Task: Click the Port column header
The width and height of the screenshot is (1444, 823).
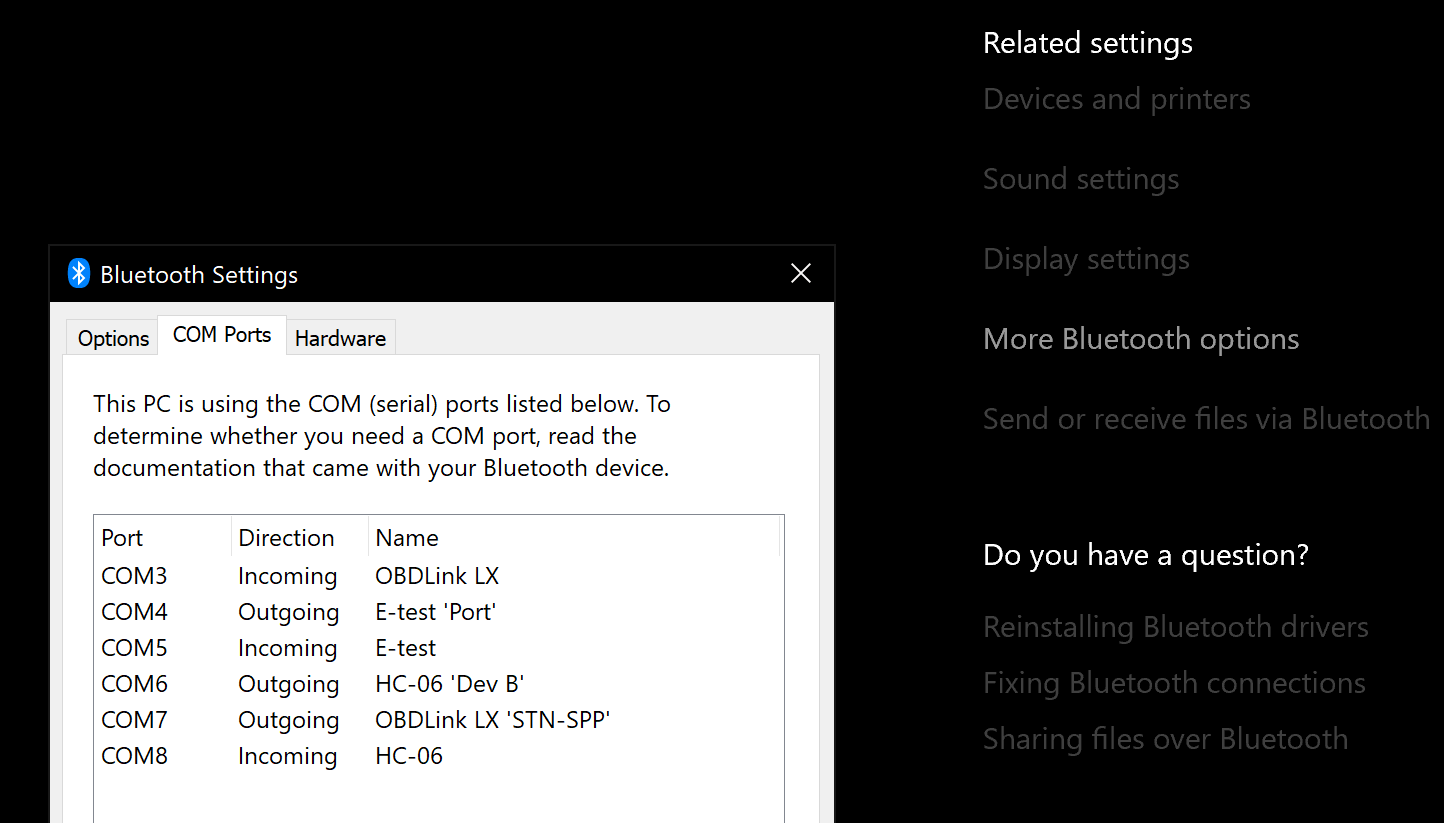Action: [163, 538]
